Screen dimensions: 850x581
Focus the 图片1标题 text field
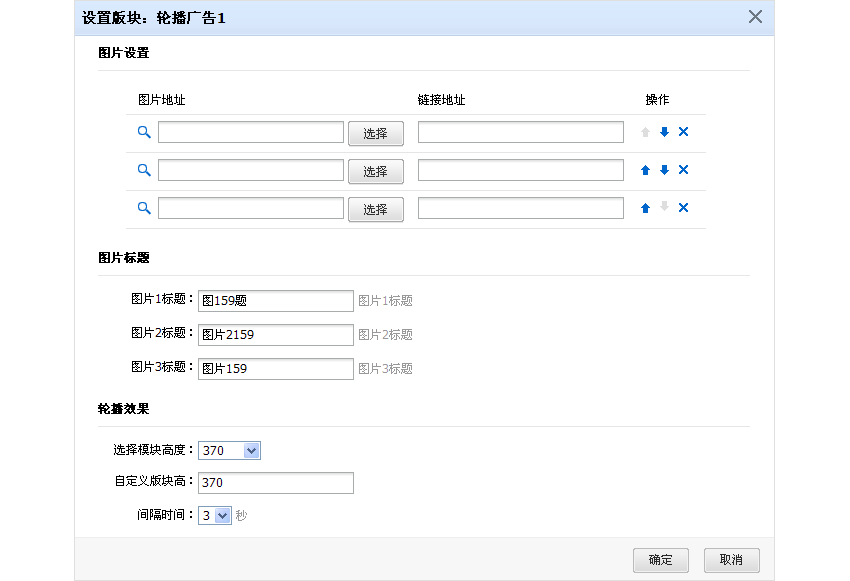[275, 300]
